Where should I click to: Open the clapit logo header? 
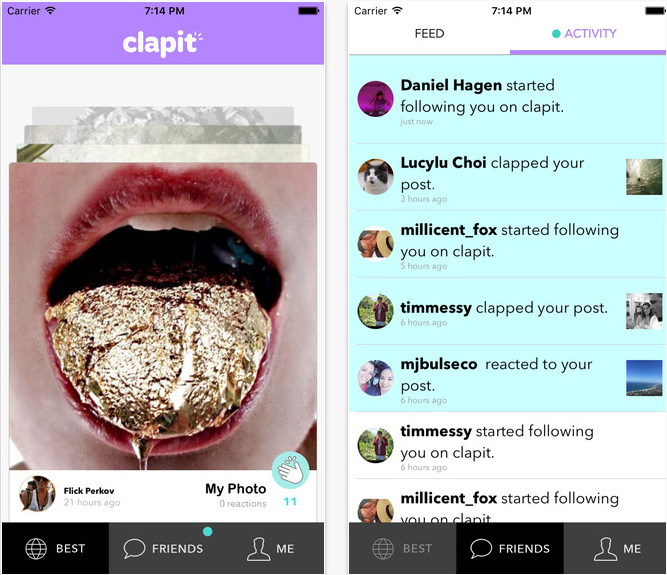pos(162,43)
